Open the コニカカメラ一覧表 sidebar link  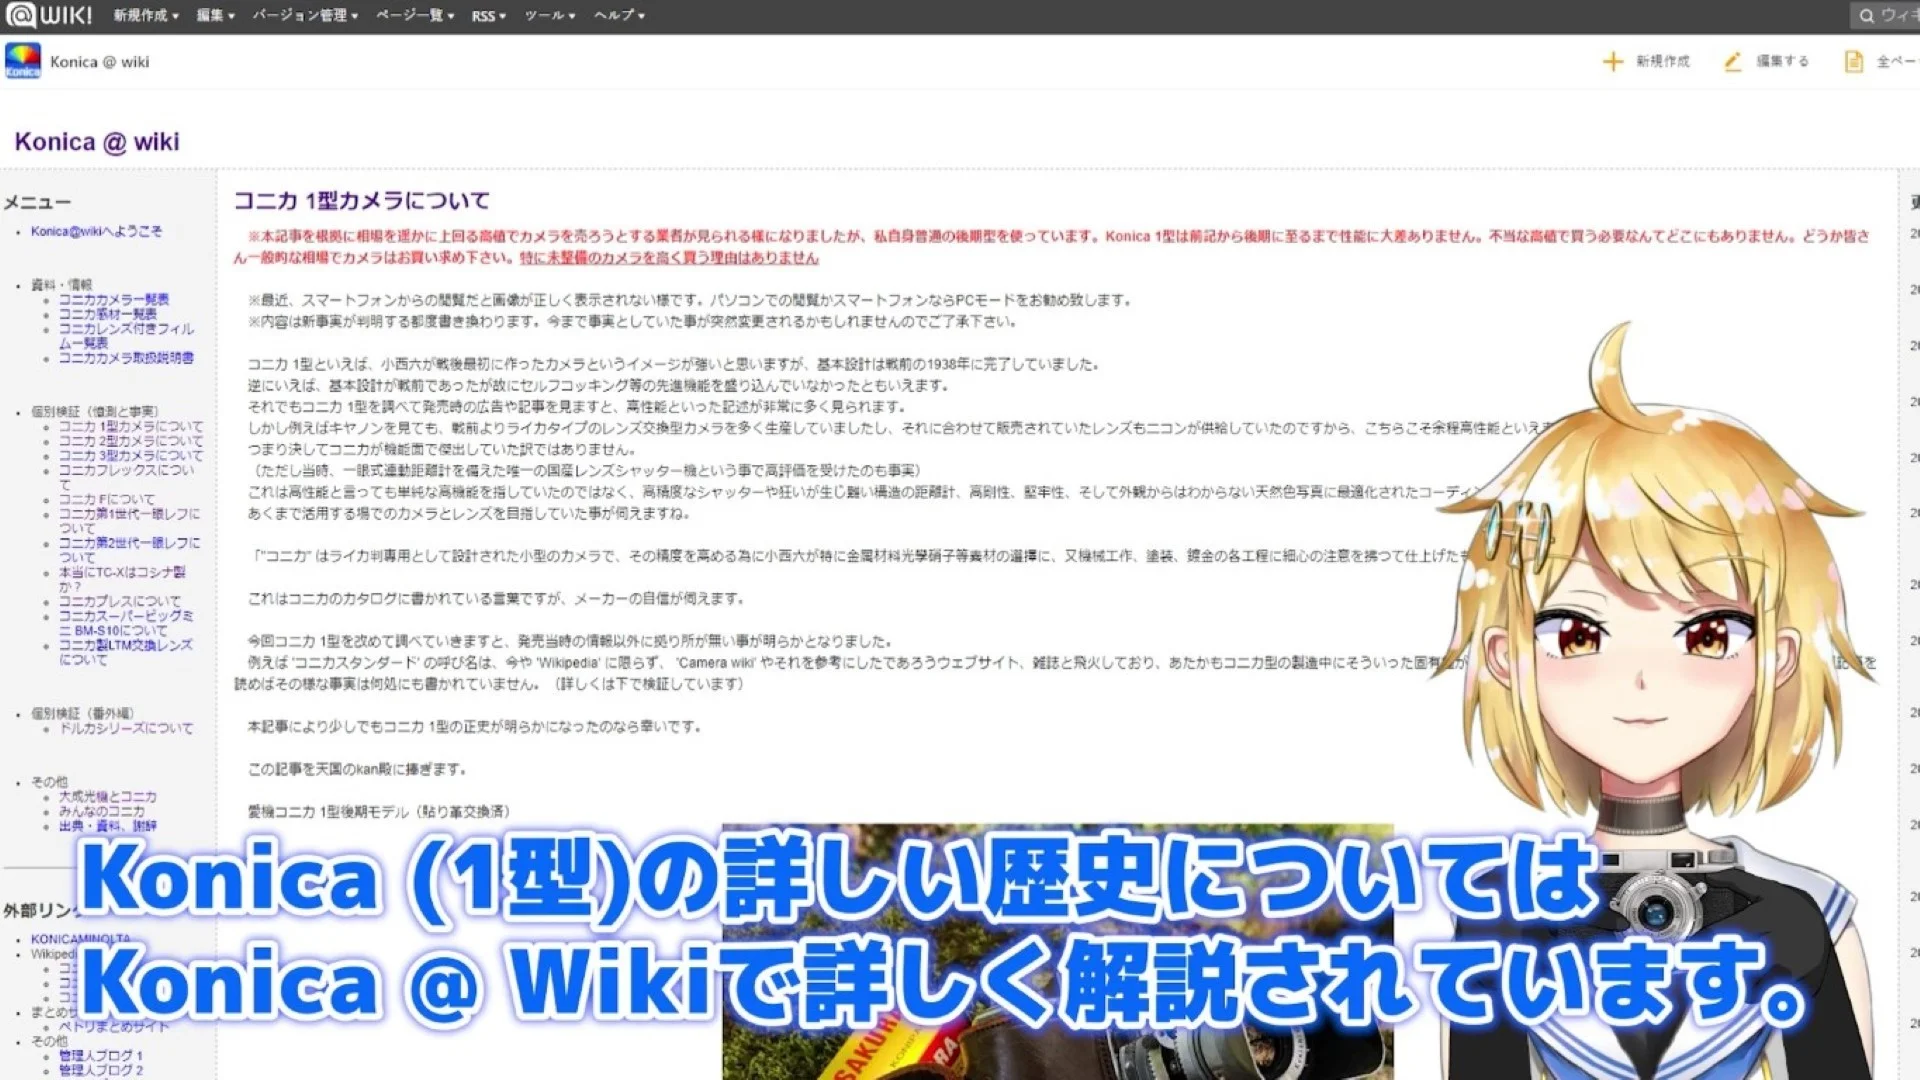113,299
